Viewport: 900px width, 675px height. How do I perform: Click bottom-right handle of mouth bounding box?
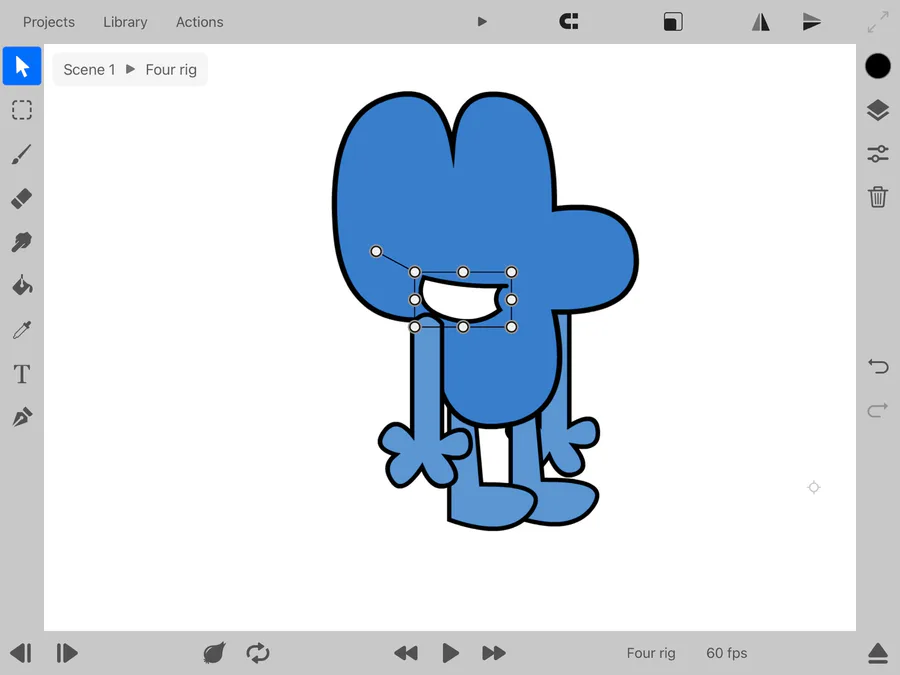click(x=511, y=327)
